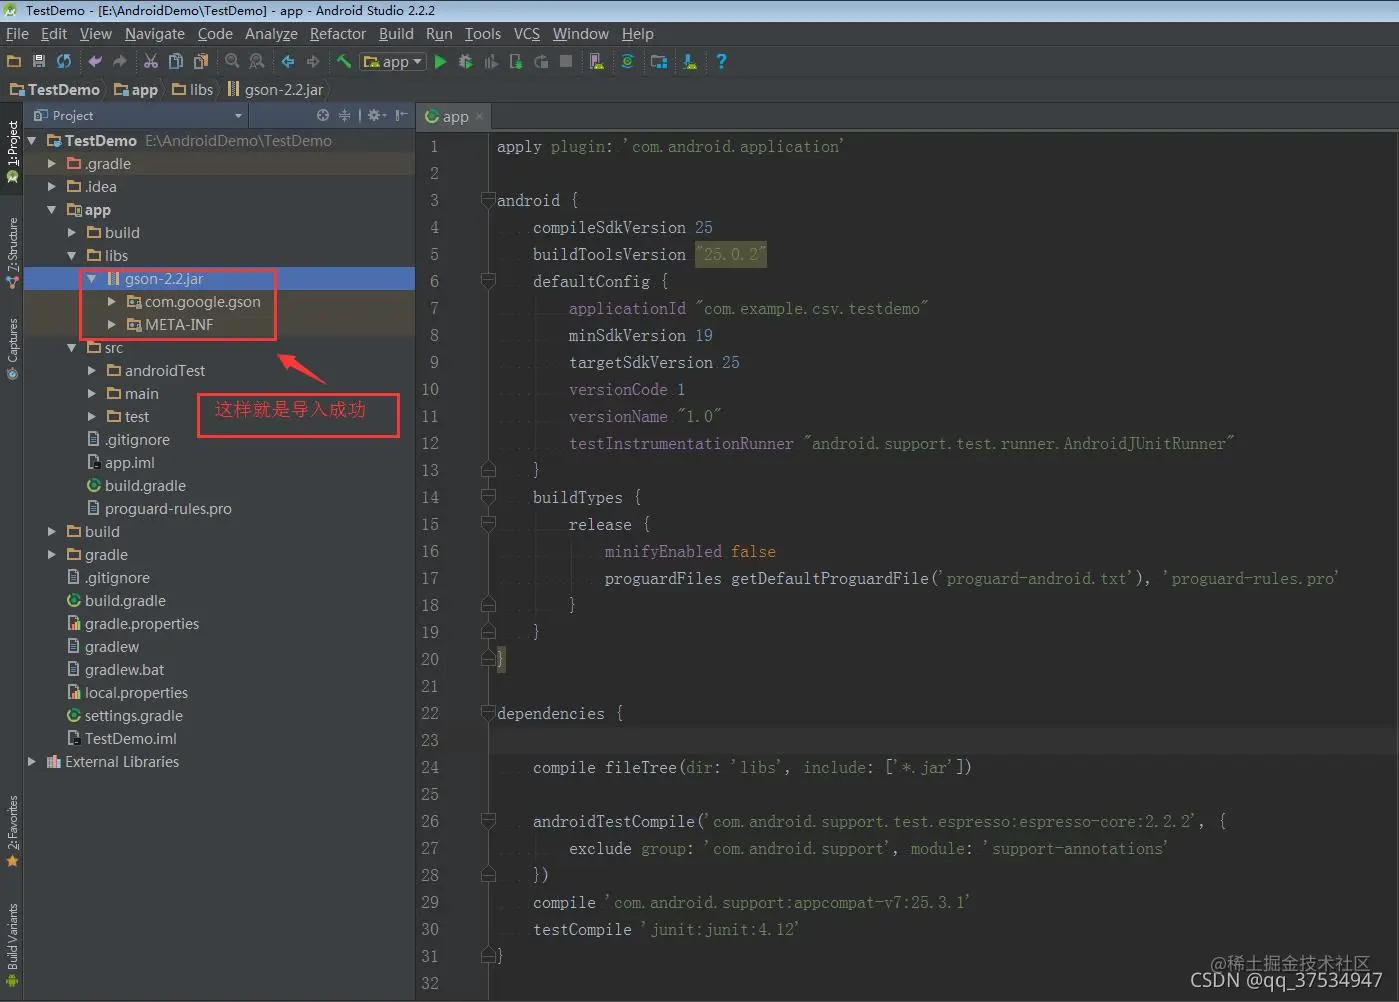Image resolution: width=1399 pixels, height=1002 pixels.
Task: Open the Tools menu
Action: click(483, 33)
